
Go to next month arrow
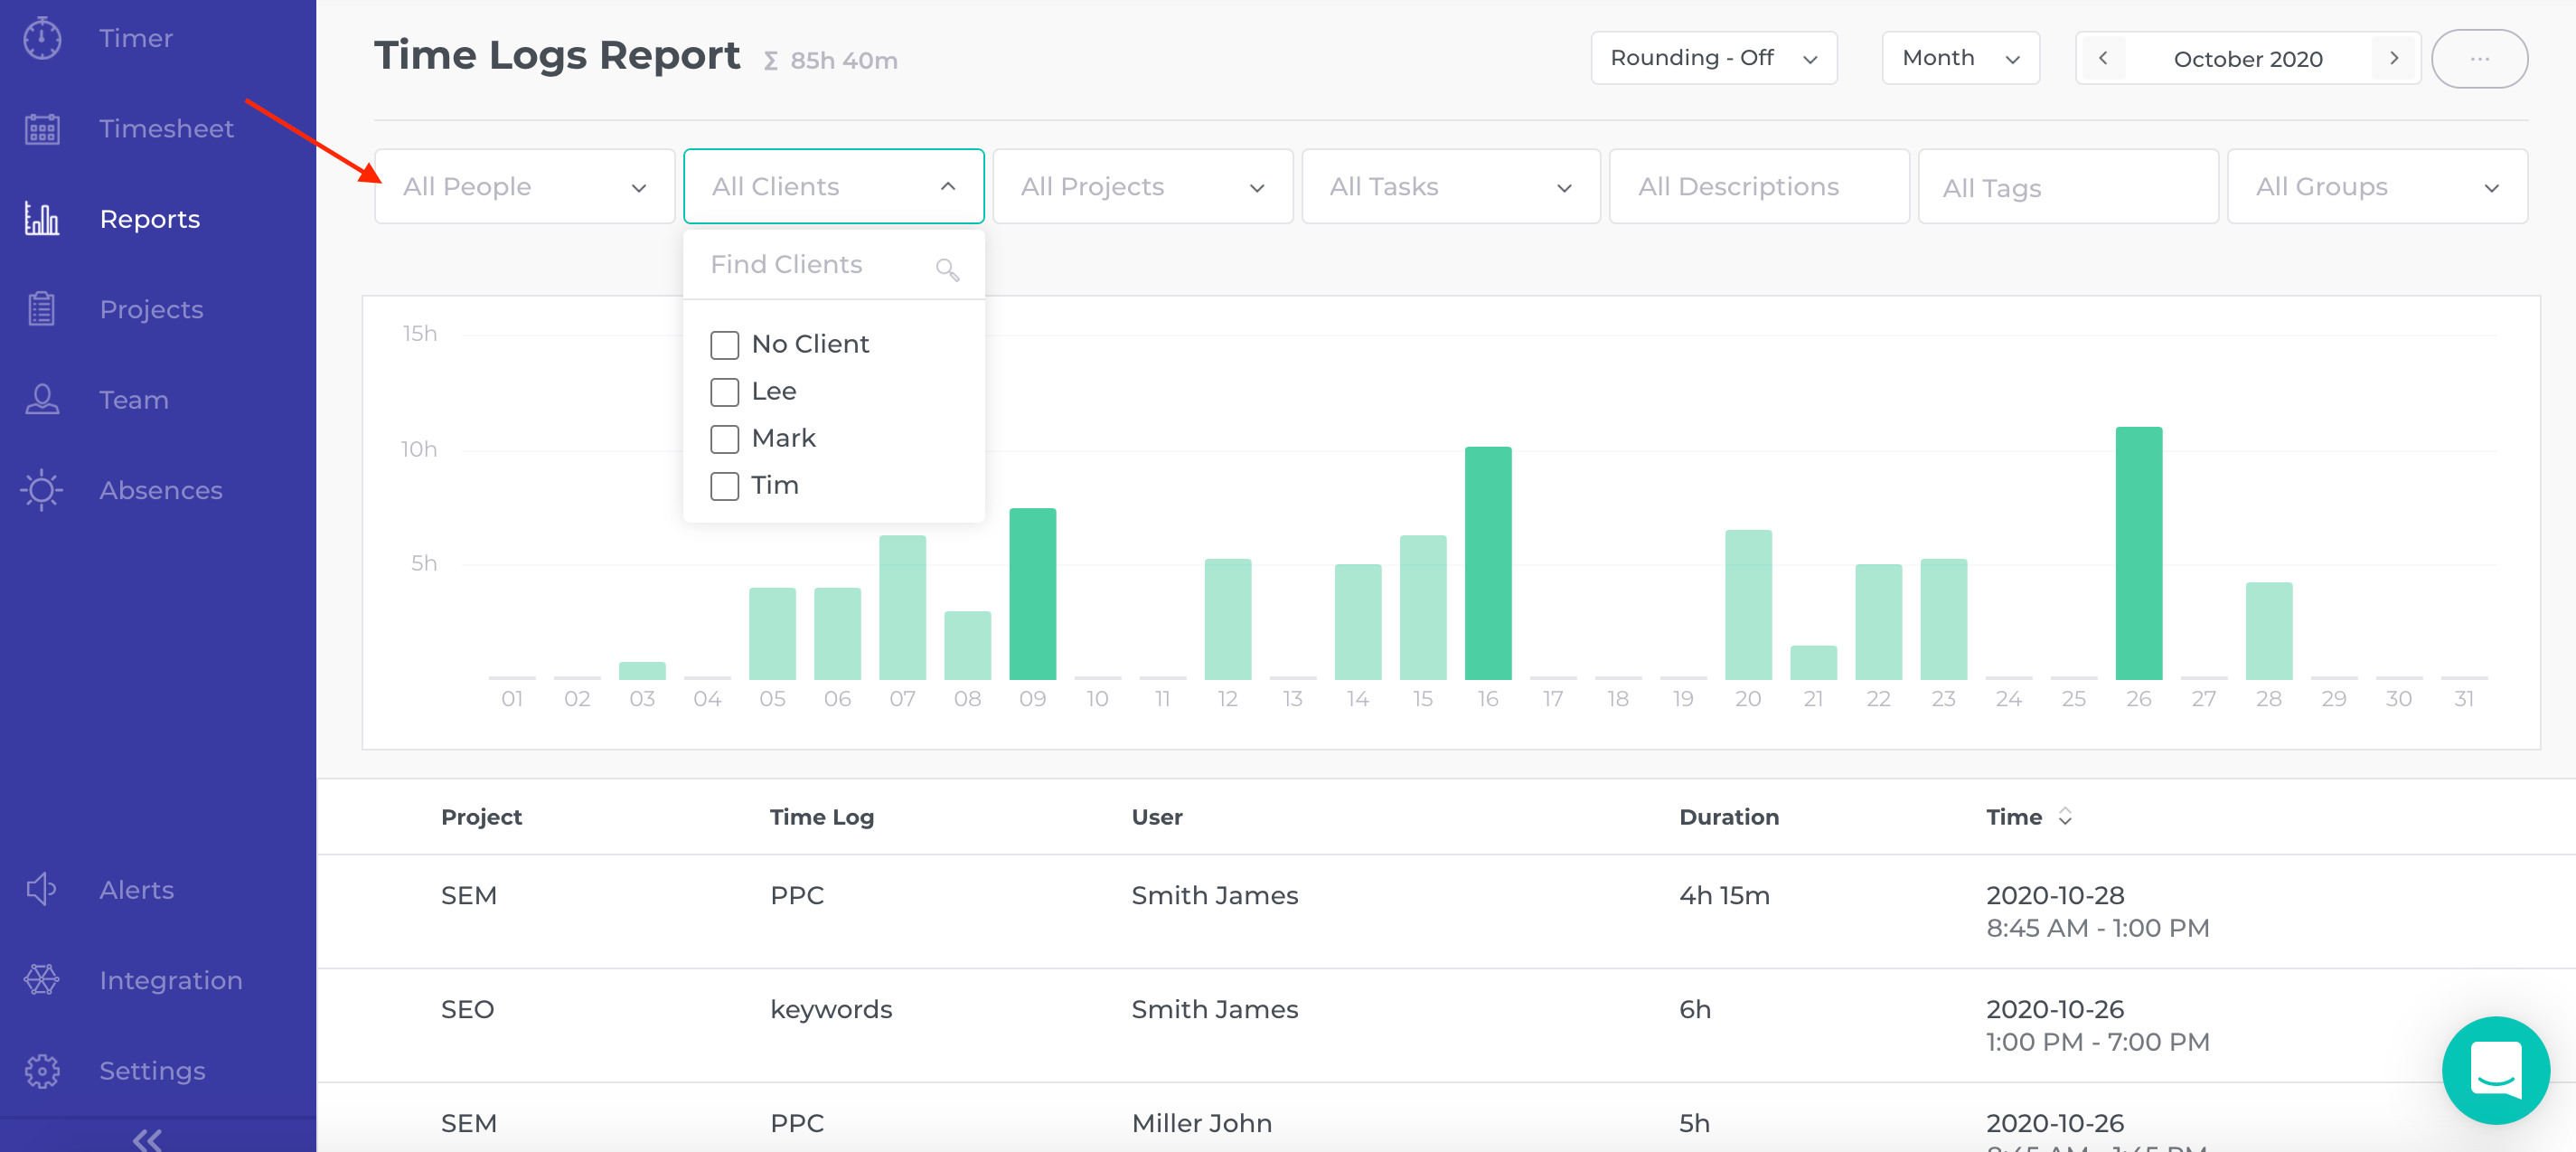coord(2394,58)
